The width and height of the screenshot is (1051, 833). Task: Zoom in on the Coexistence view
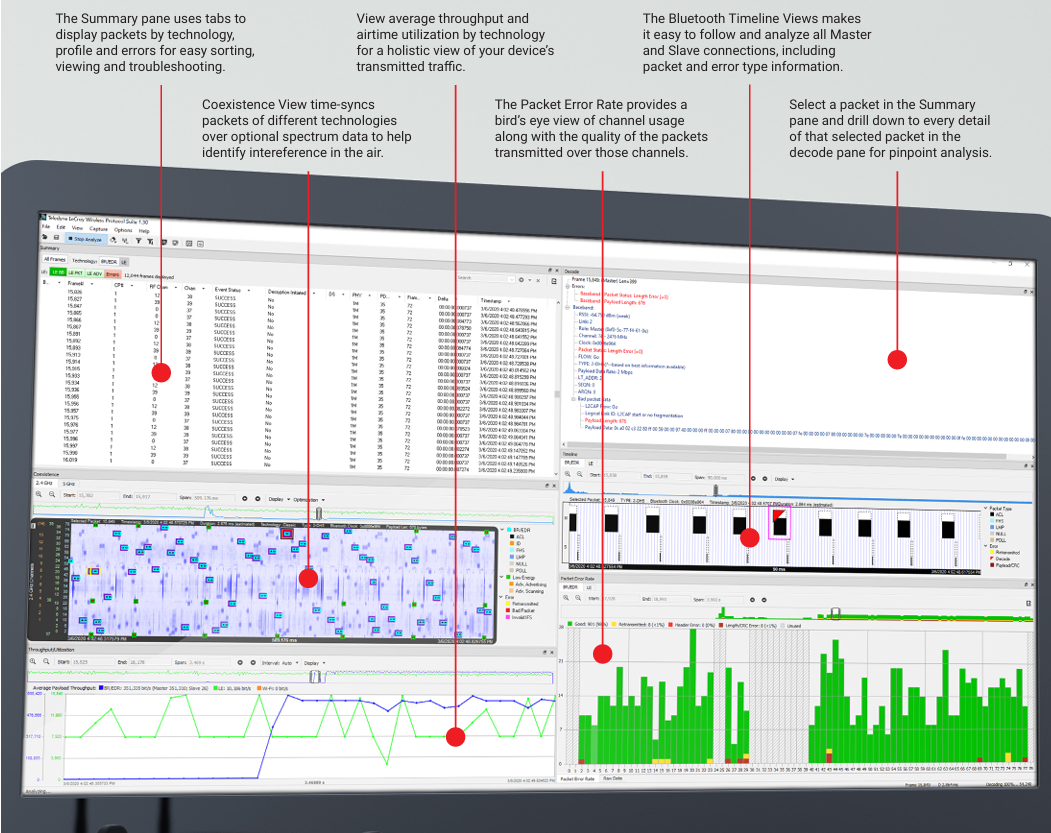(38, 496)
